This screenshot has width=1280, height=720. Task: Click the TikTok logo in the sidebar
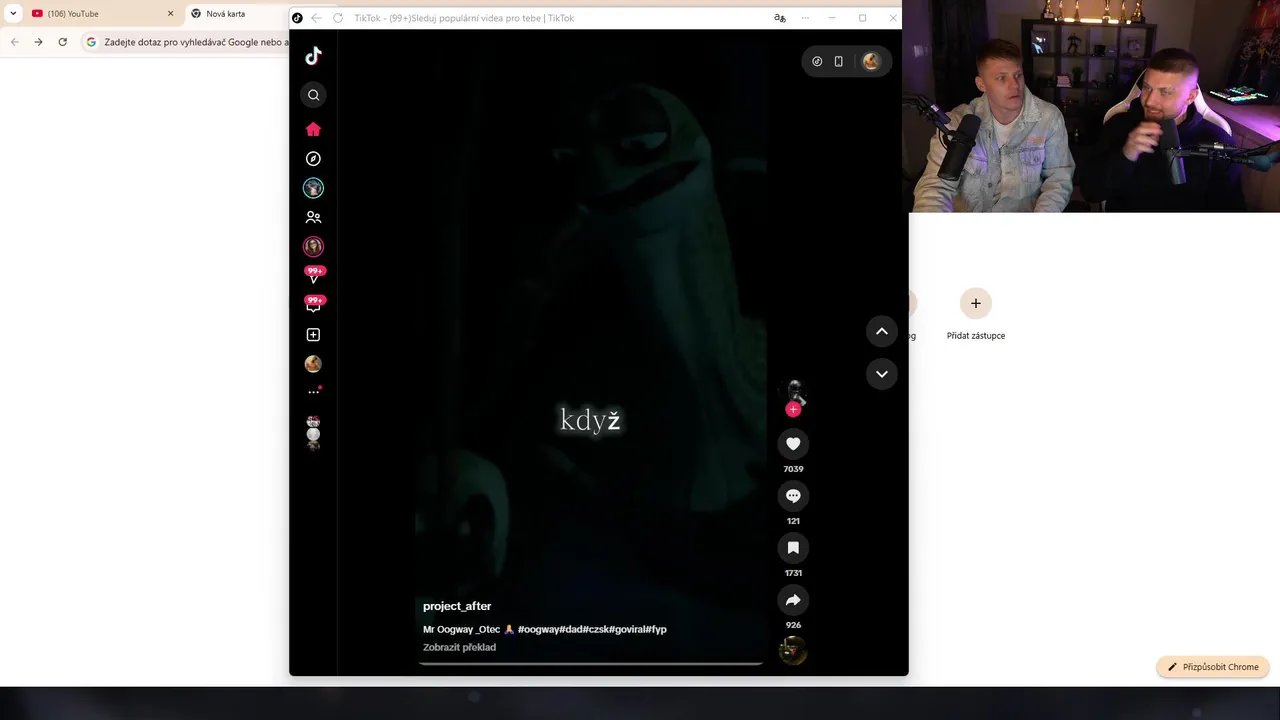313,56
